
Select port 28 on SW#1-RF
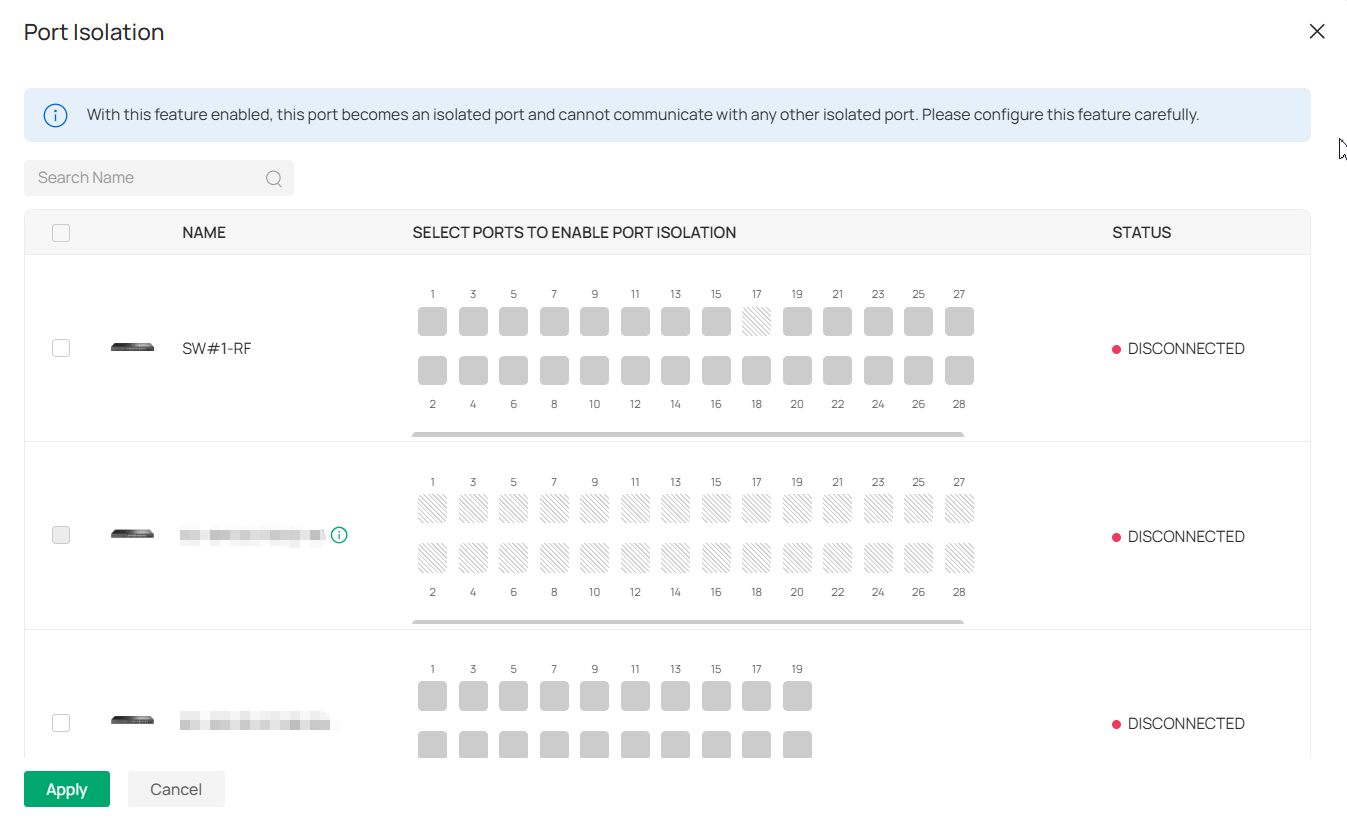pyautogui.click(x=959, y=371)
